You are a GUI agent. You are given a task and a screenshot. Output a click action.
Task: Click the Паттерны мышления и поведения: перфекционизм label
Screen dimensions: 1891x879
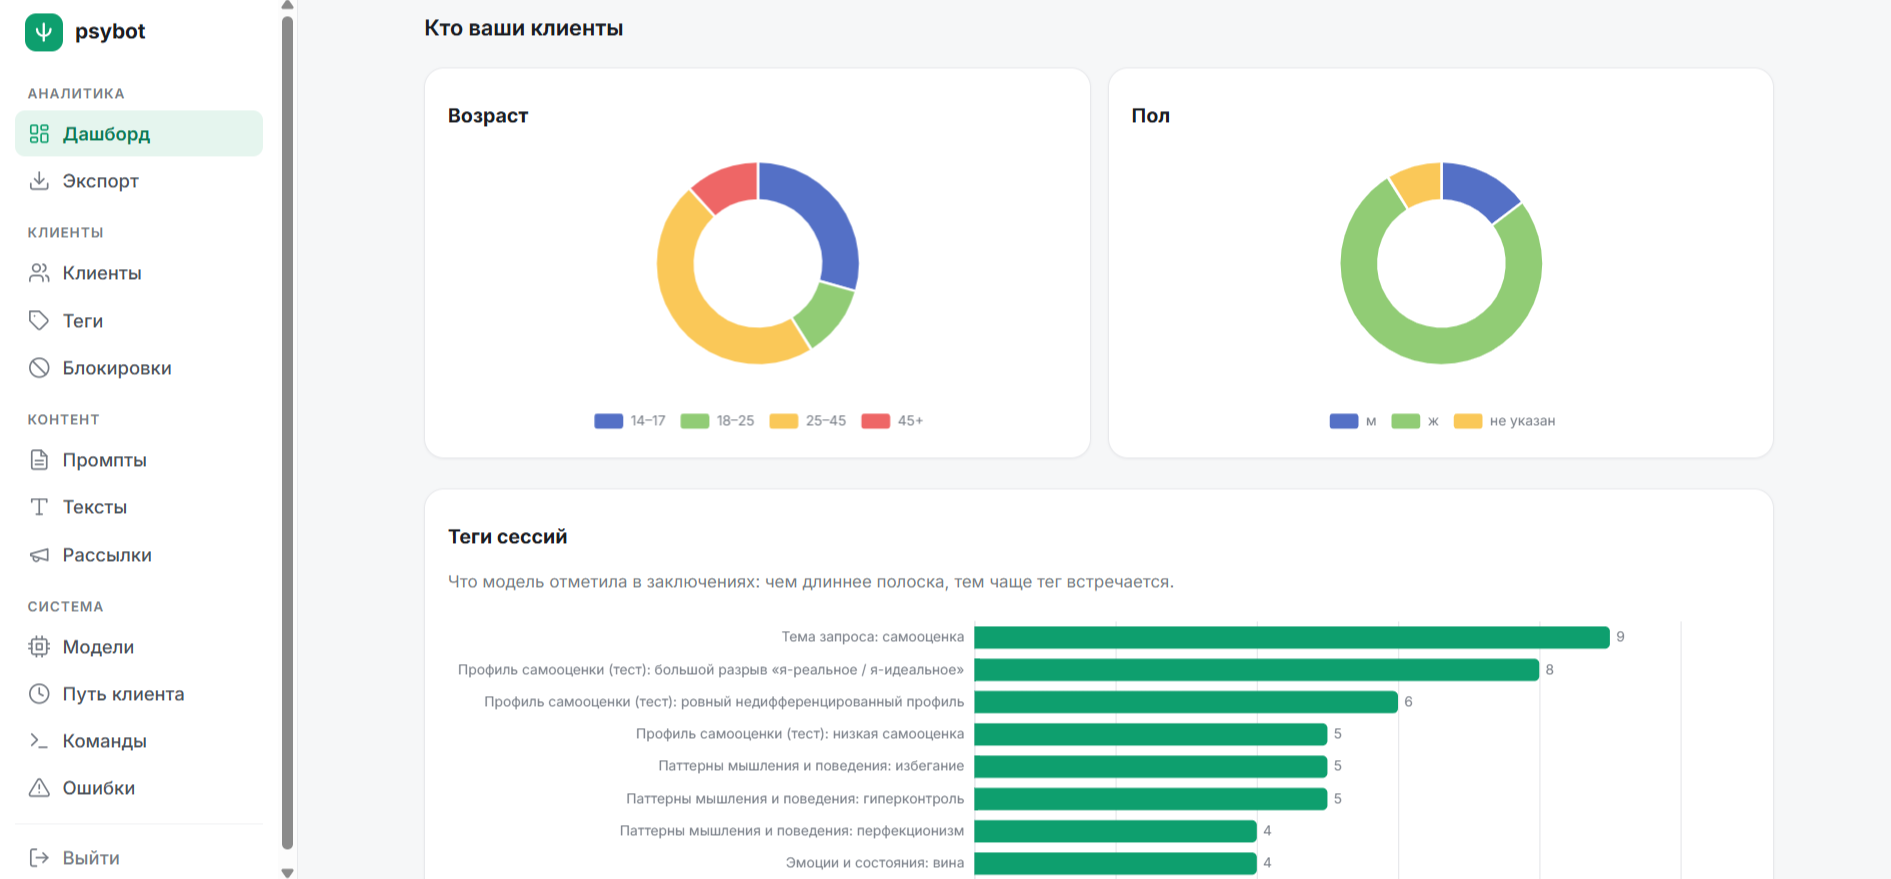click(x=792, y=830)
